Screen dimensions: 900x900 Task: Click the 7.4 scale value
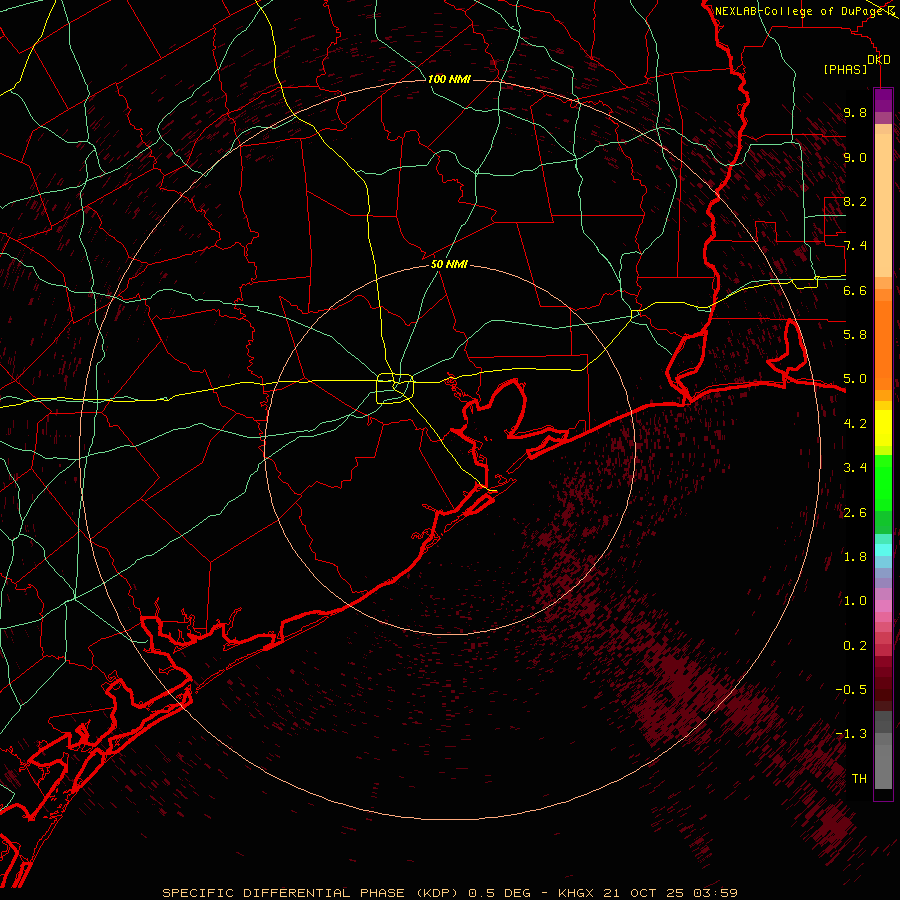(855, 246)
